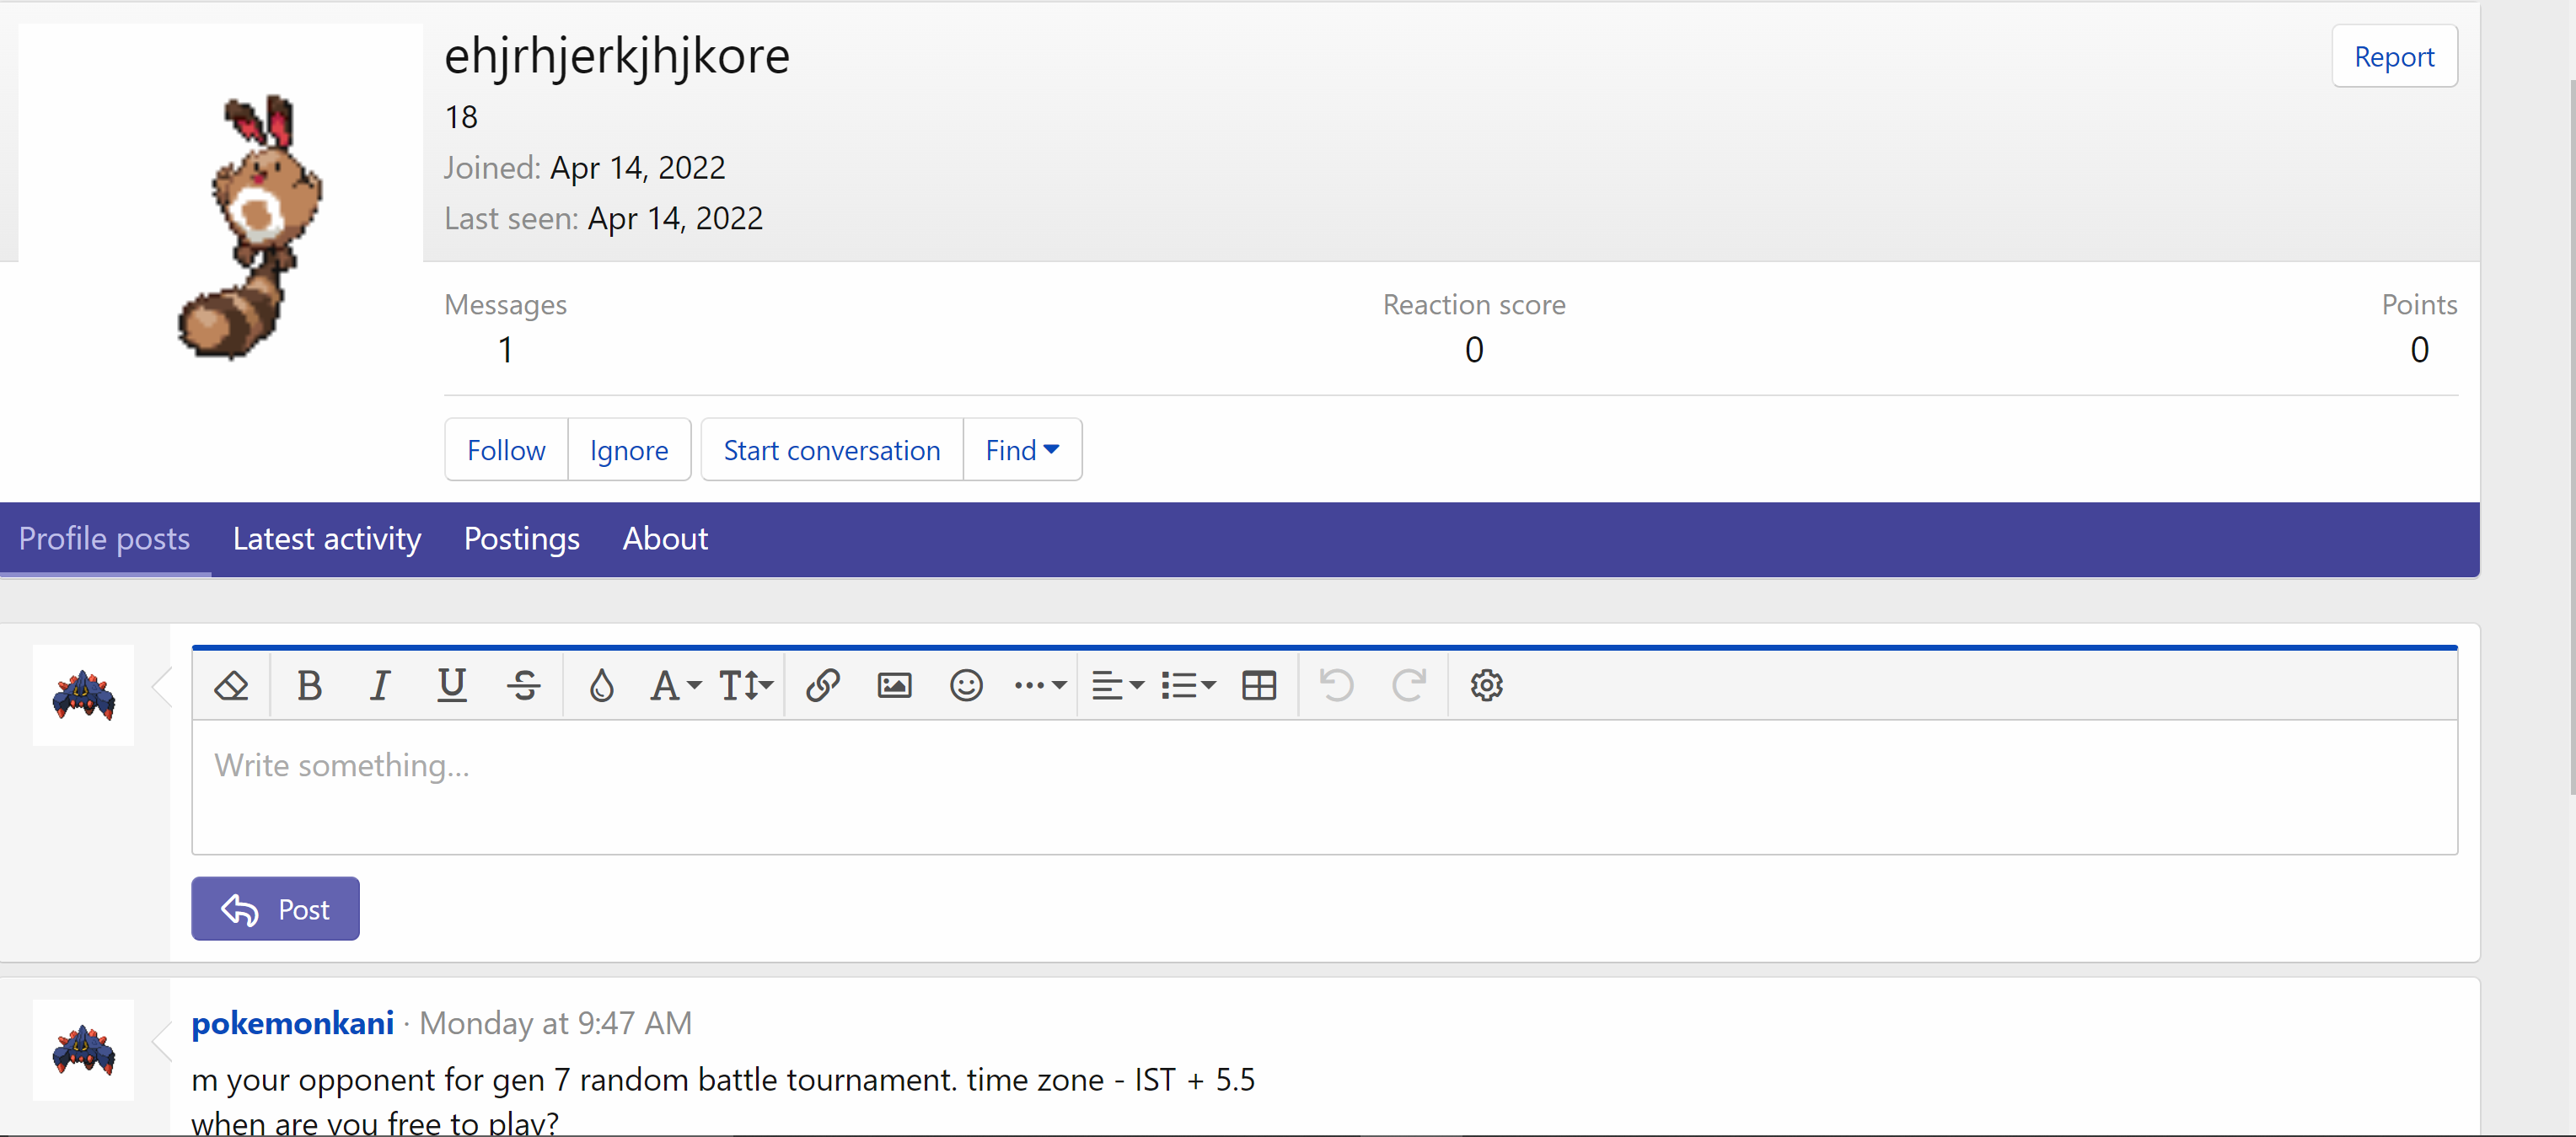Viewport: 2576px width, 1137px height.
Task: Insert a link using chain icon
Action: tap(822, 686)
